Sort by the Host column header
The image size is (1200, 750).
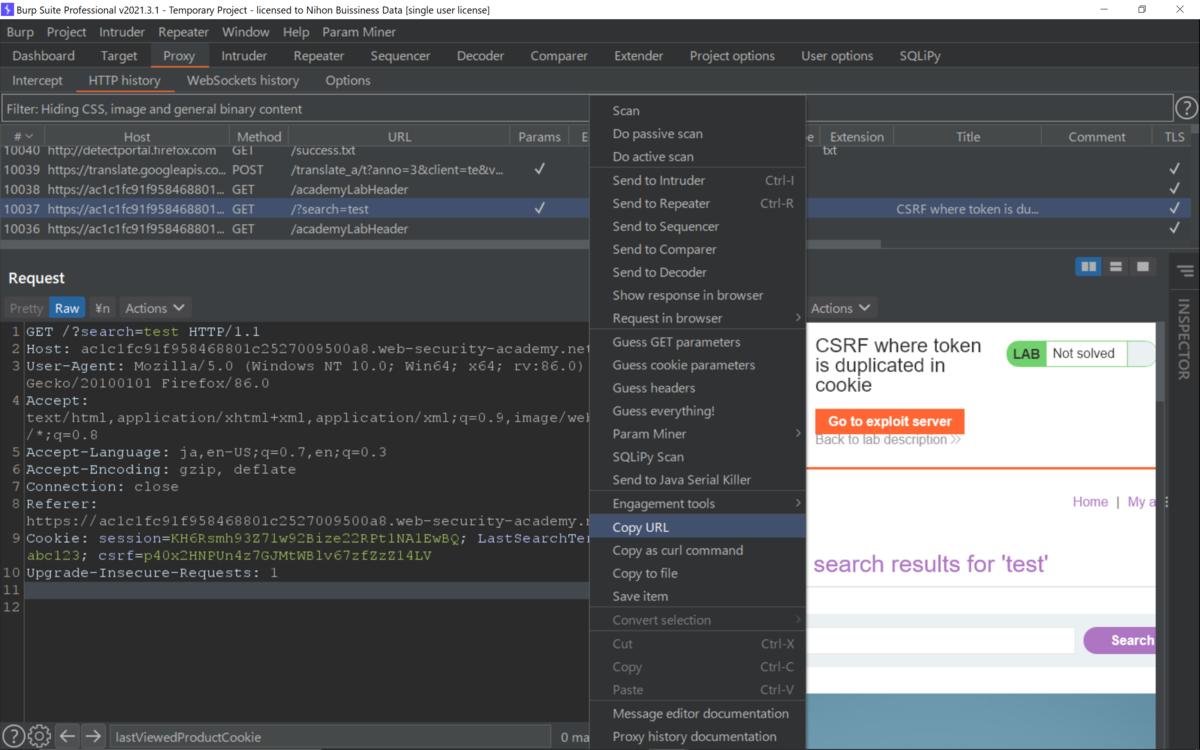137,137
